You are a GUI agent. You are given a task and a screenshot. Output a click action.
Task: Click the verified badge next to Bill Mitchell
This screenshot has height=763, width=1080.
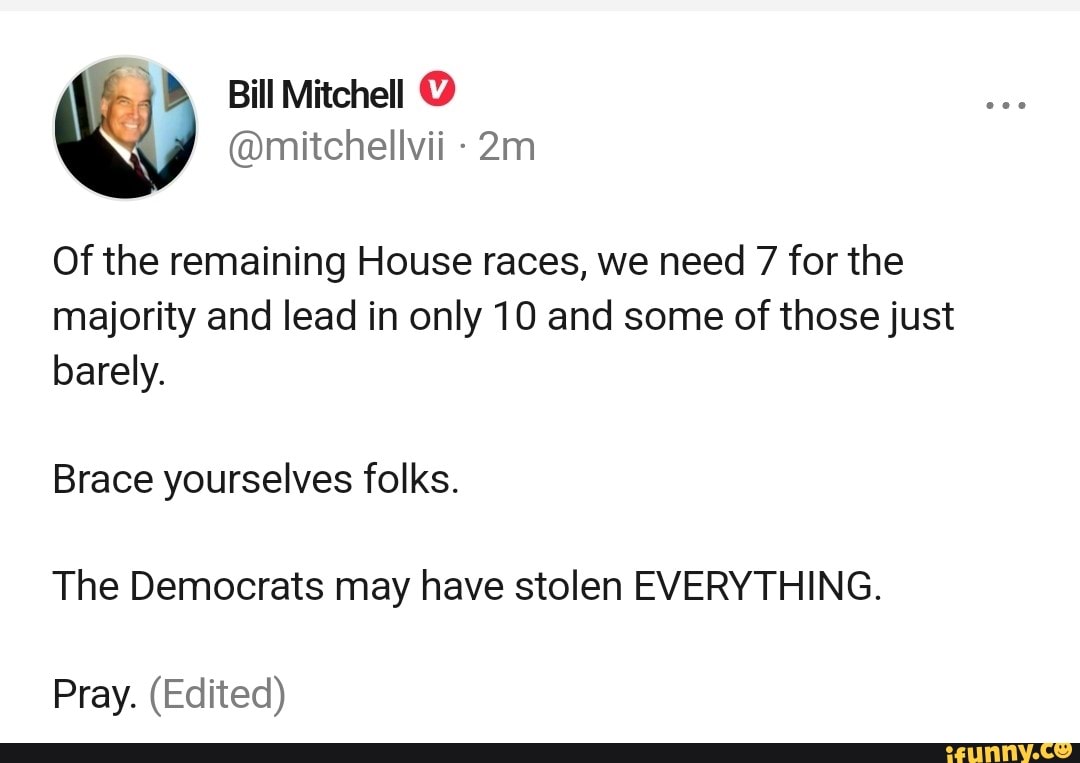pos(438,91)
